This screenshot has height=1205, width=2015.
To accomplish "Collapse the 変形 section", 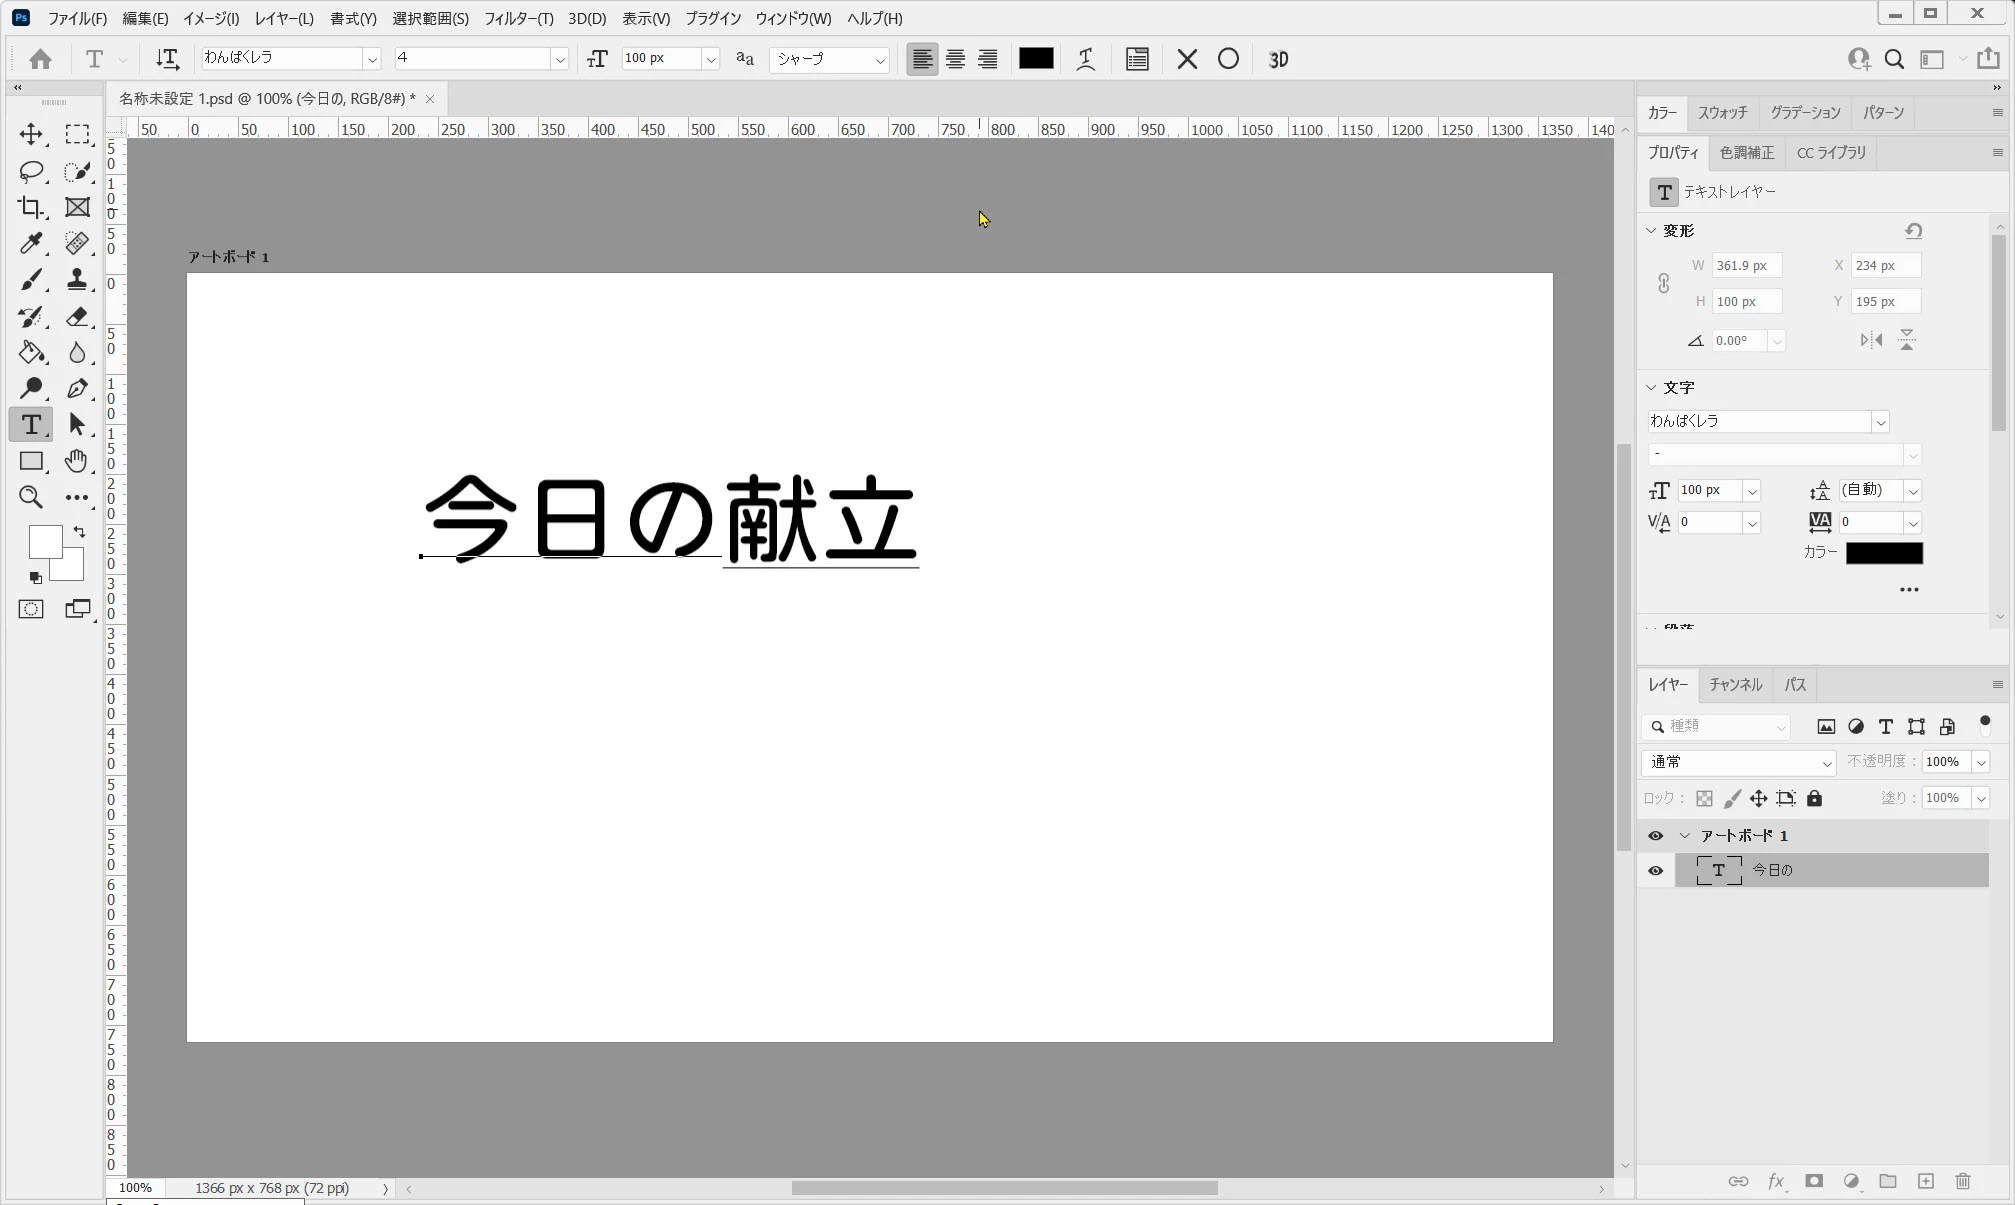I will coord(1651,231).
